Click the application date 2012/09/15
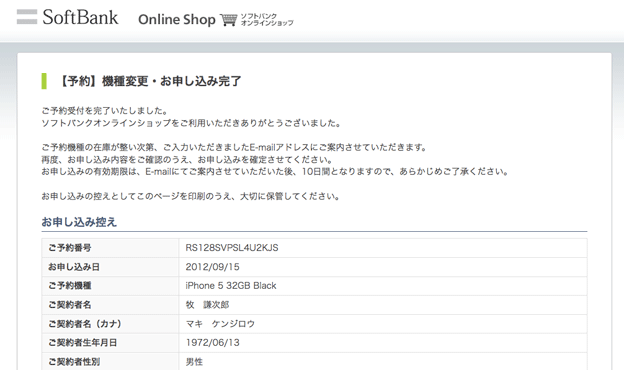Screen dimensions: 624x370 tap(213, 267)
